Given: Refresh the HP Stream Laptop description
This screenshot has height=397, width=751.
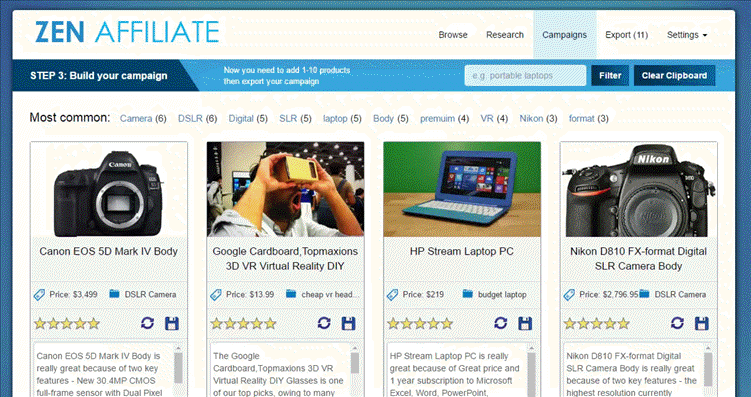Looking at the screenshot, I should [501, 323].
